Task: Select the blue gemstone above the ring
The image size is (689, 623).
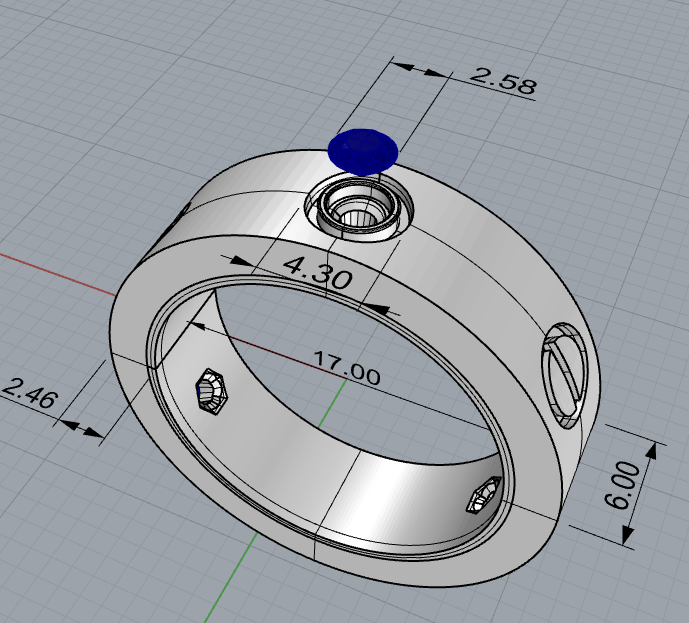Action: (x=363, y=151)
